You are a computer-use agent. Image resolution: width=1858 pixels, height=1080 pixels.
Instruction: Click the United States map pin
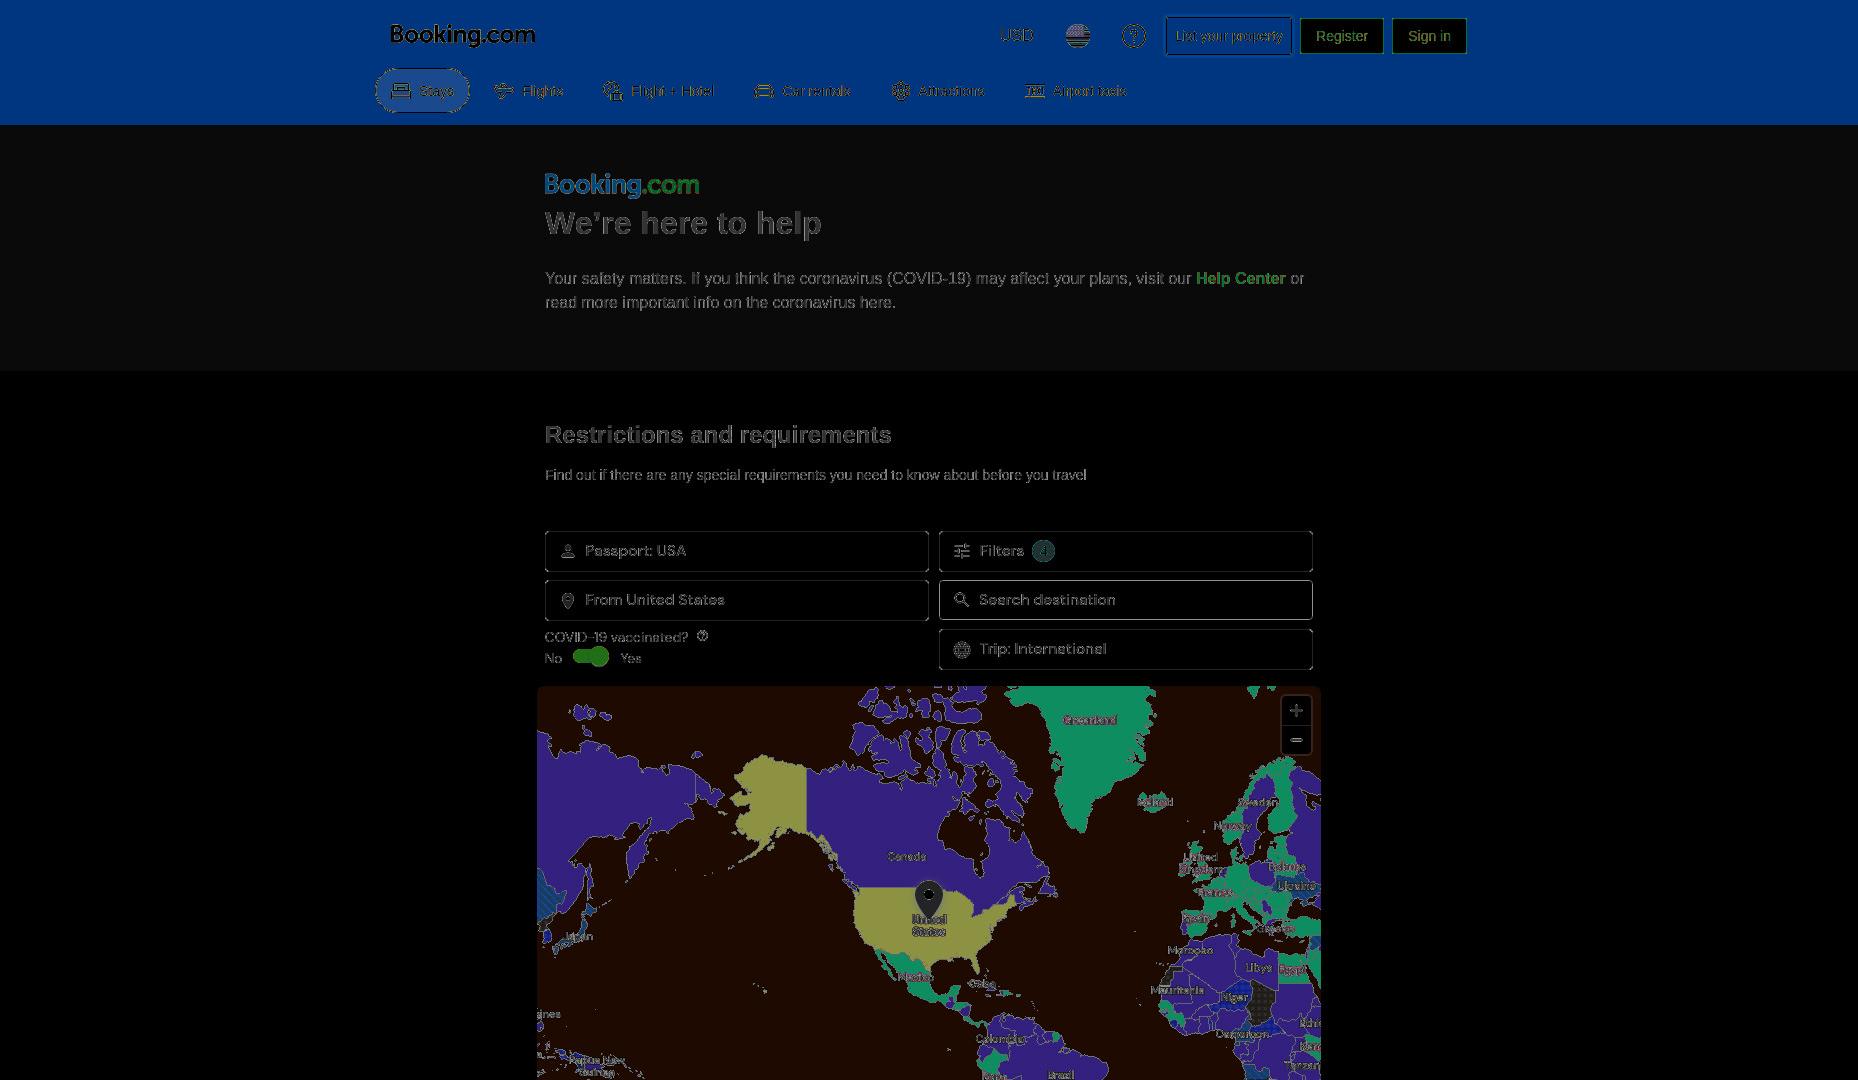pos(929,900)
